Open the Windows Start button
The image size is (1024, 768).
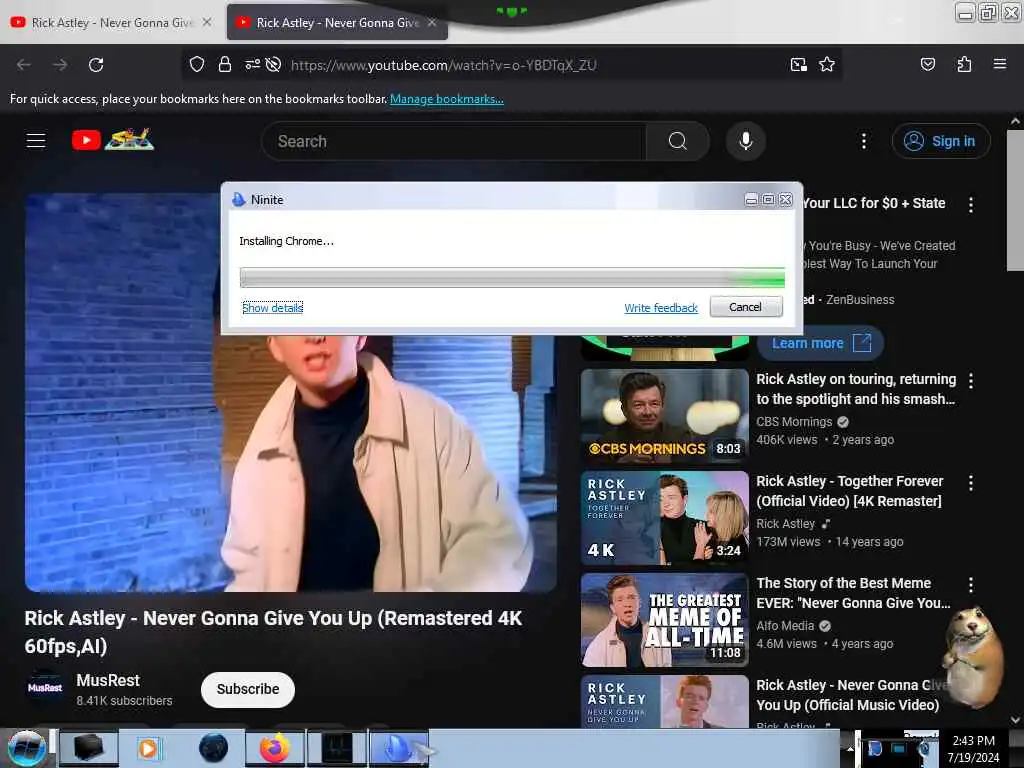point(26,748)
